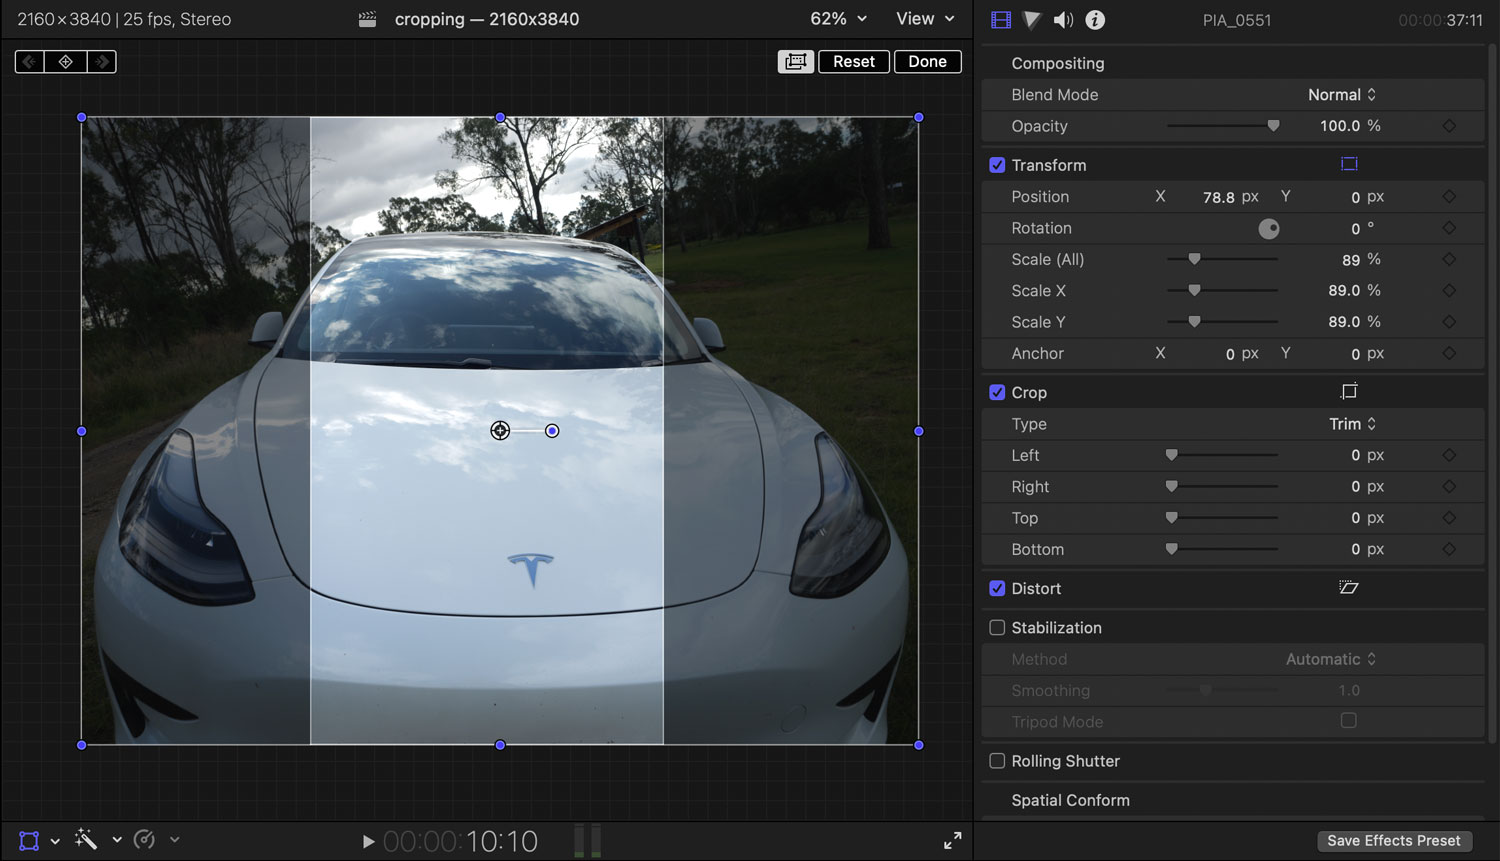Click the clip name PIA_0551

click(1237, 20)
